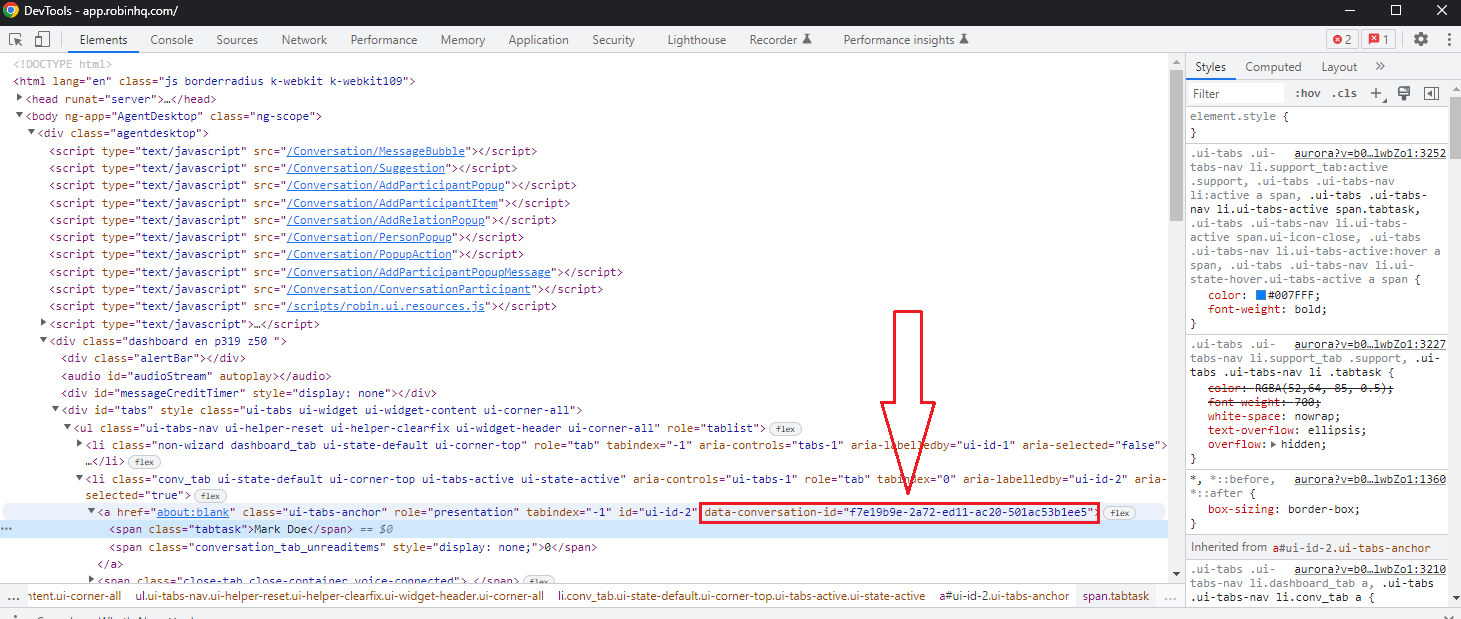The height and width of the screenshot is (619, 1461).
Task: Toggle the flex badge beside ui-tabs-anchor
Action: [1118, 513]
